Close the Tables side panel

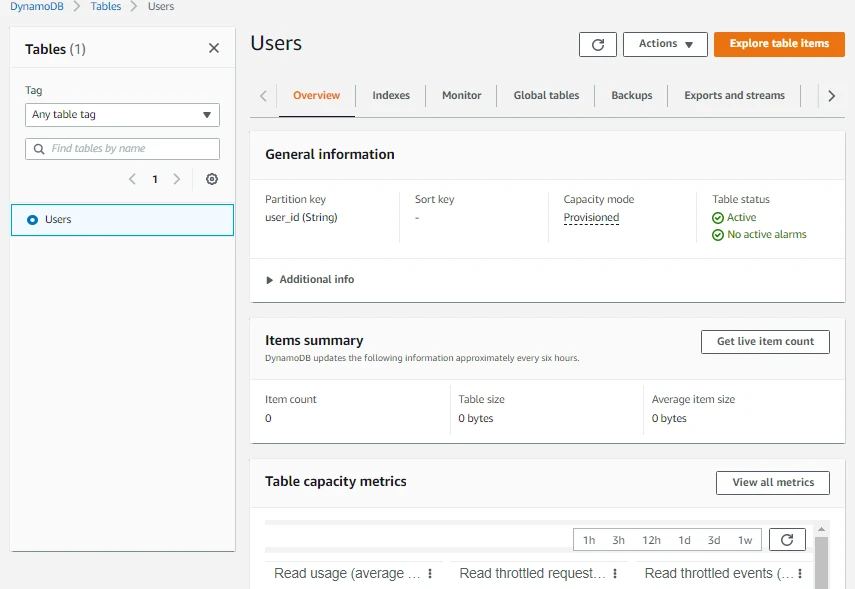click(x=214, y=48)
